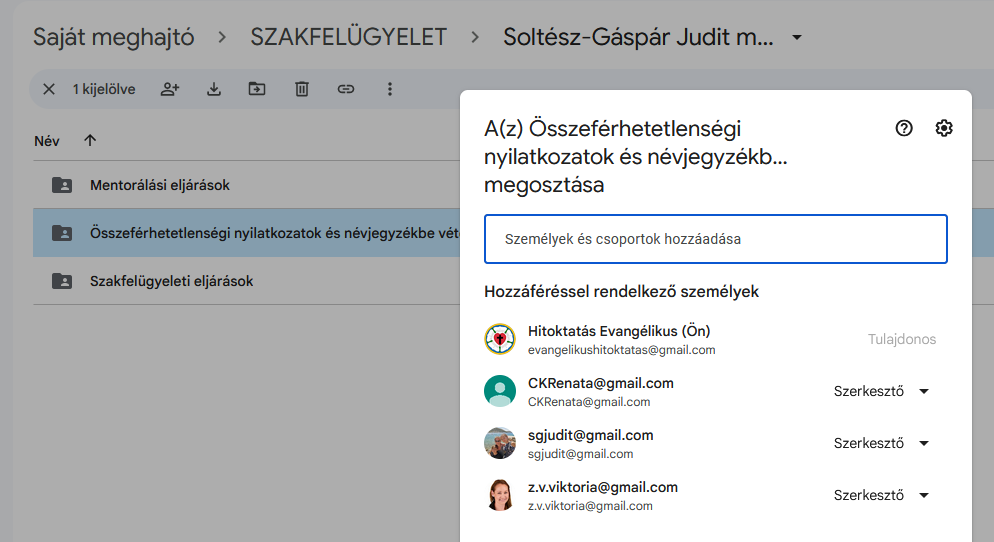The width and height of the screenshot is (994, 542).
Task: Select the Összeférhetetlenségi nyilatkozatok és névjegyzékbe row
Action: click(247, 233)
